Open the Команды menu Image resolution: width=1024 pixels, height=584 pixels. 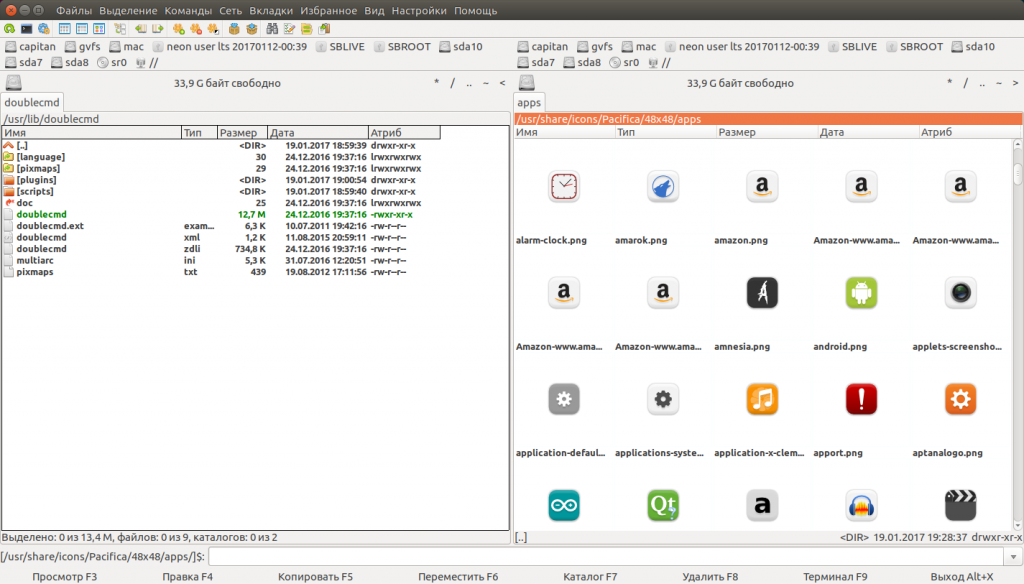tap(188, 10)
